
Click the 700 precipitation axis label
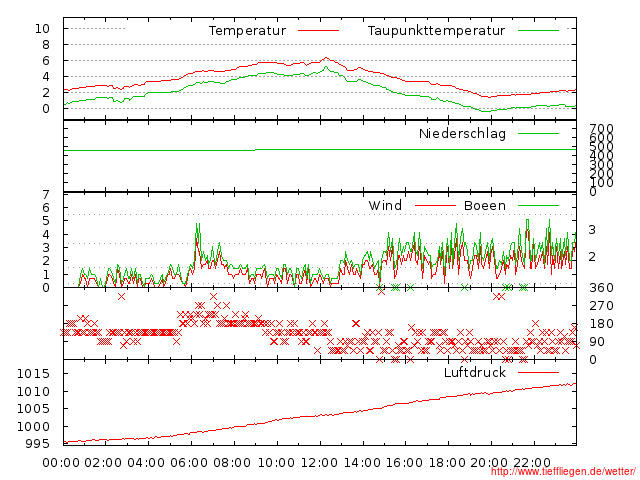[601, 129]
